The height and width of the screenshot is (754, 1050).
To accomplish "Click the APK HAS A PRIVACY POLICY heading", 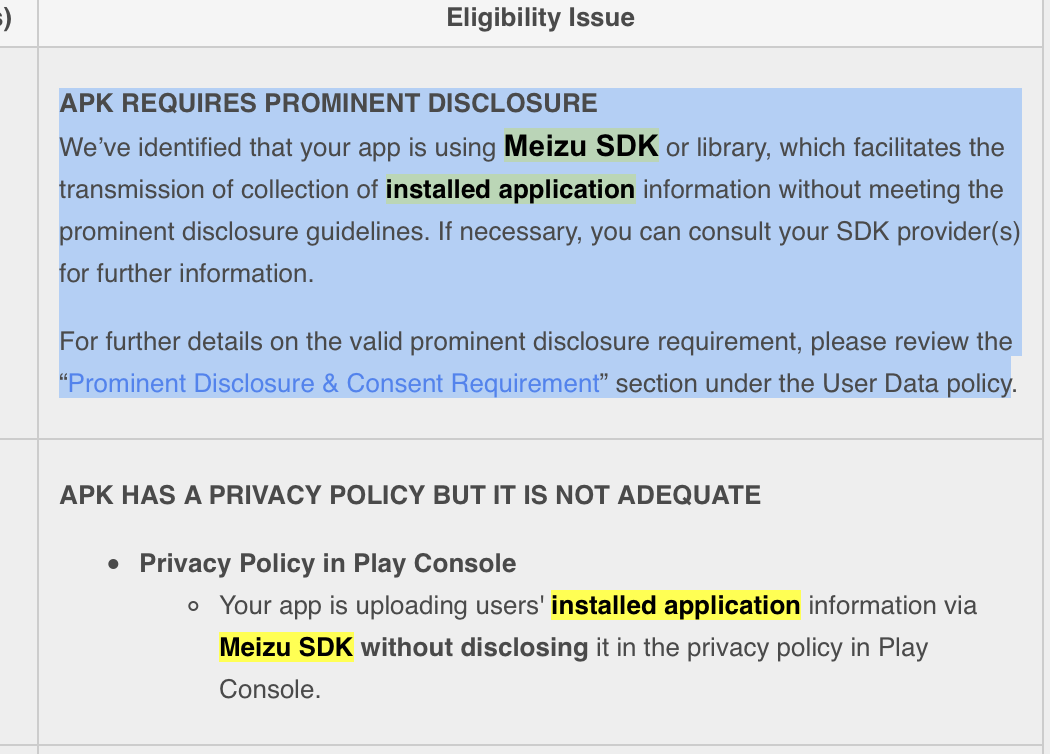I will click(x=410, y=496).
